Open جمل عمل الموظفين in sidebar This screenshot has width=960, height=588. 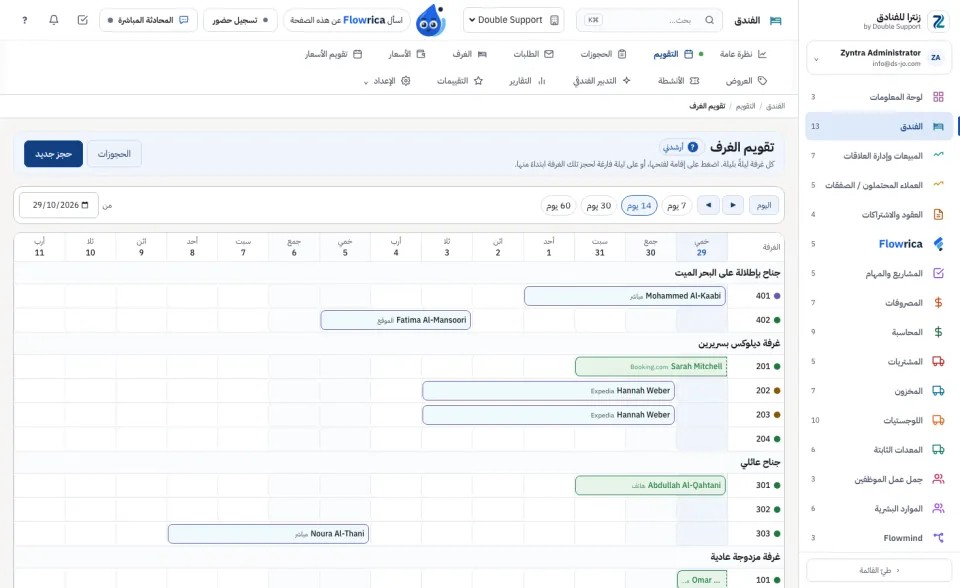(879, 479)
